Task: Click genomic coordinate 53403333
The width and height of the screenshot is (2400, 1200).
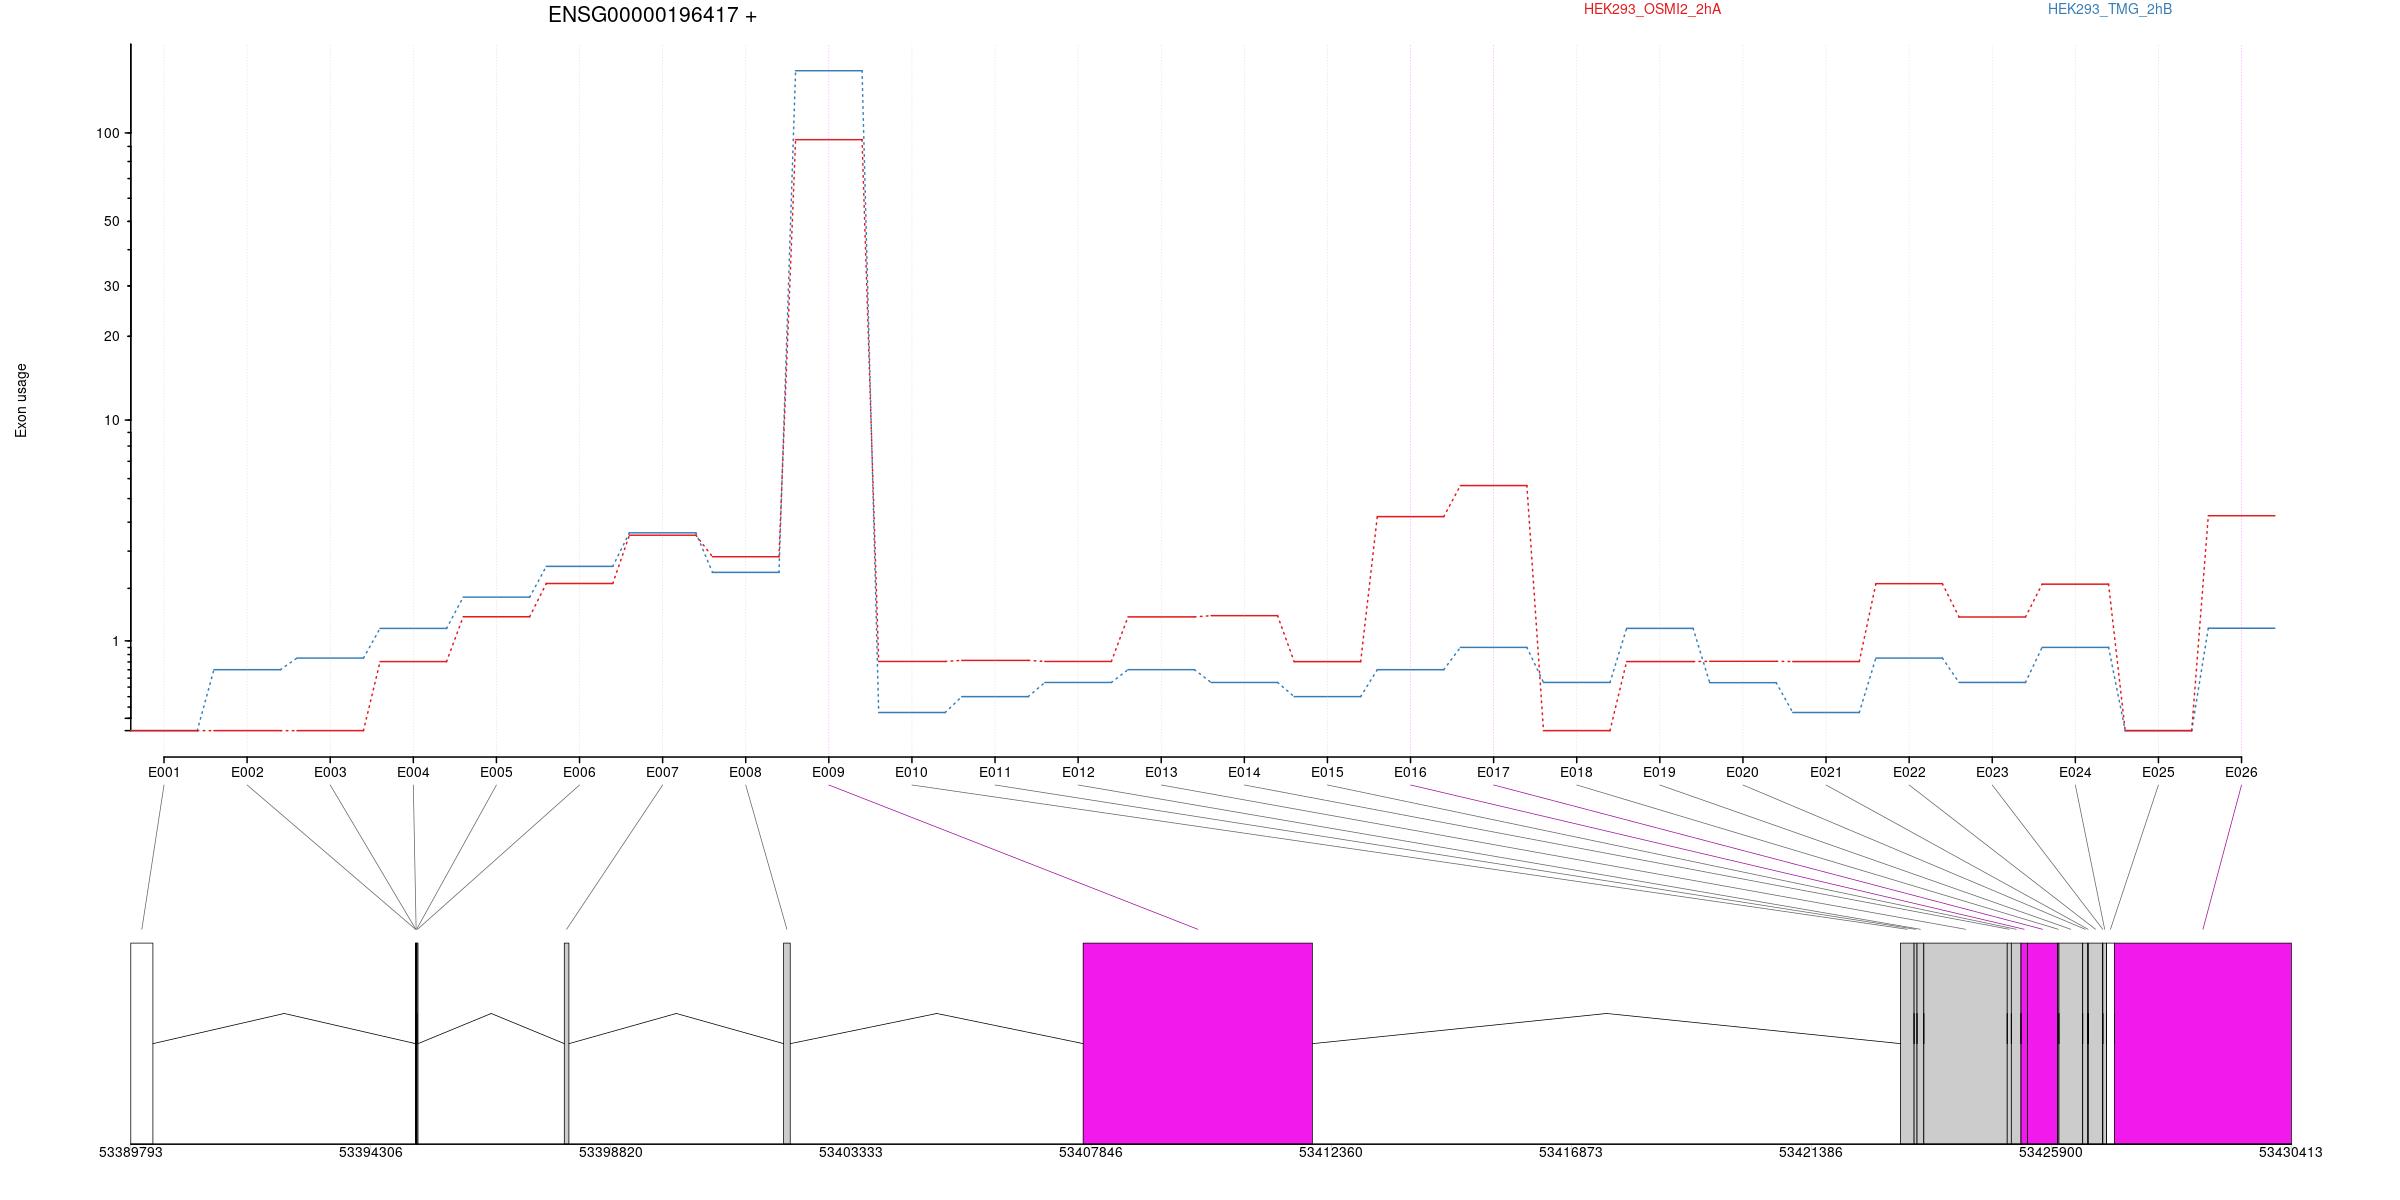Action: coord(851,1152)
